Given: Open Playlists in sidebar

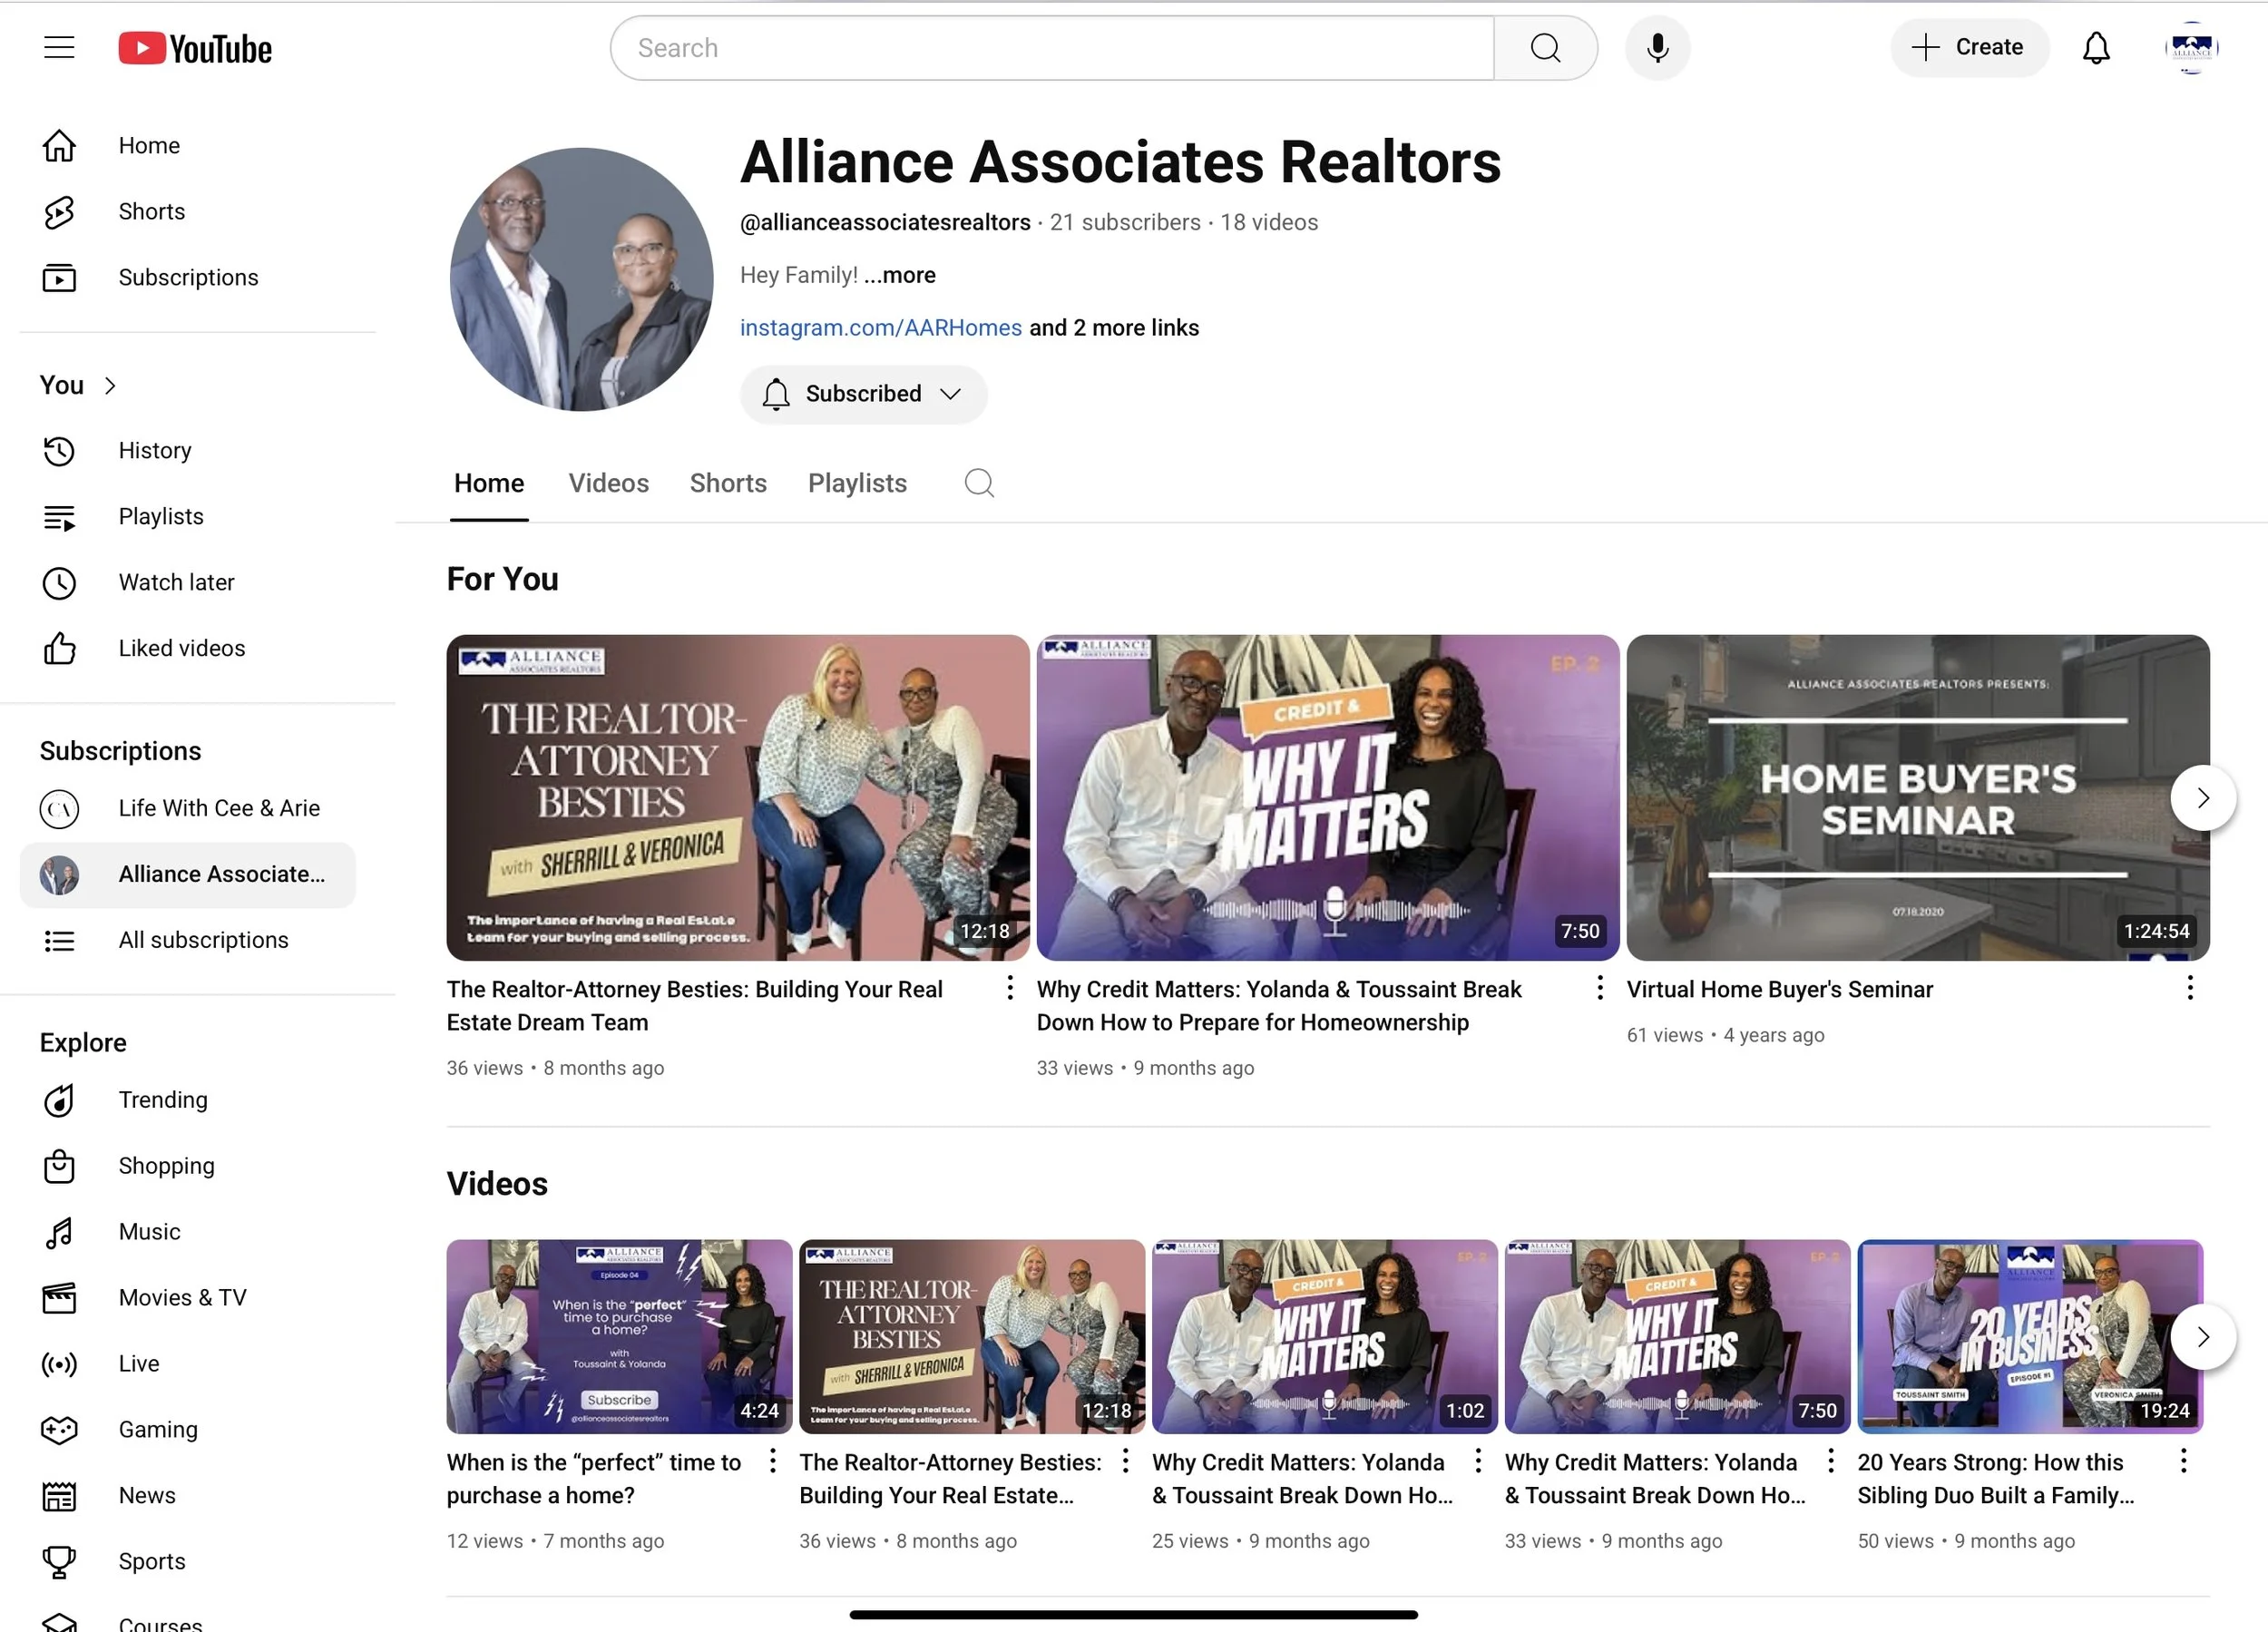Looking at the screenshot, I should pos(188,517).
